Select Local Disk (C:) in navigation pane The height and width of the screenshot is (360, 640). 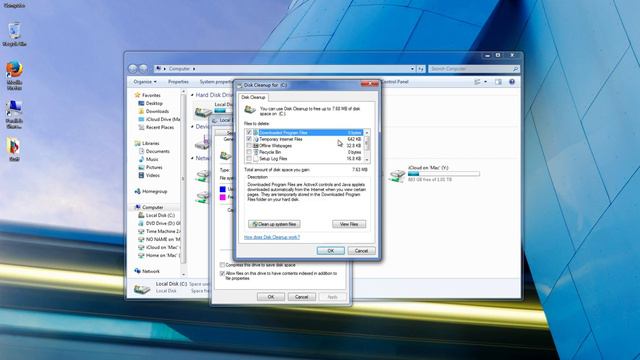[160, 215]
